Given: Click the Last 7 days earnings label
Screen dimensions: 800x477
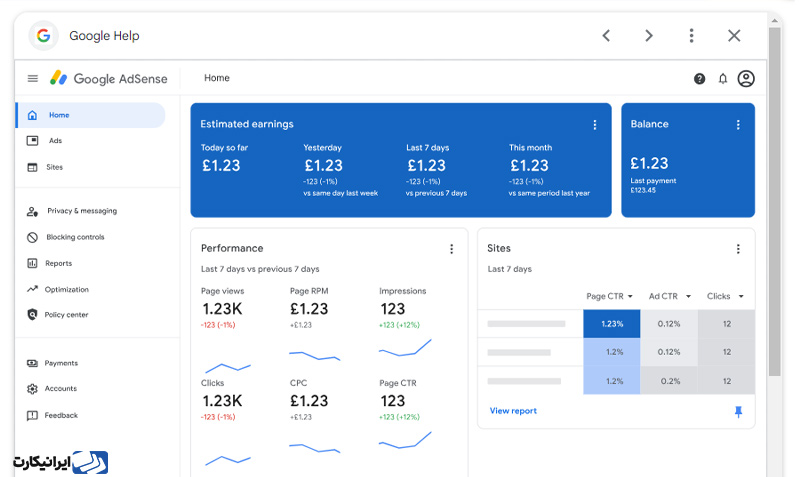Looking at the screenshot, I should point(428,147).
